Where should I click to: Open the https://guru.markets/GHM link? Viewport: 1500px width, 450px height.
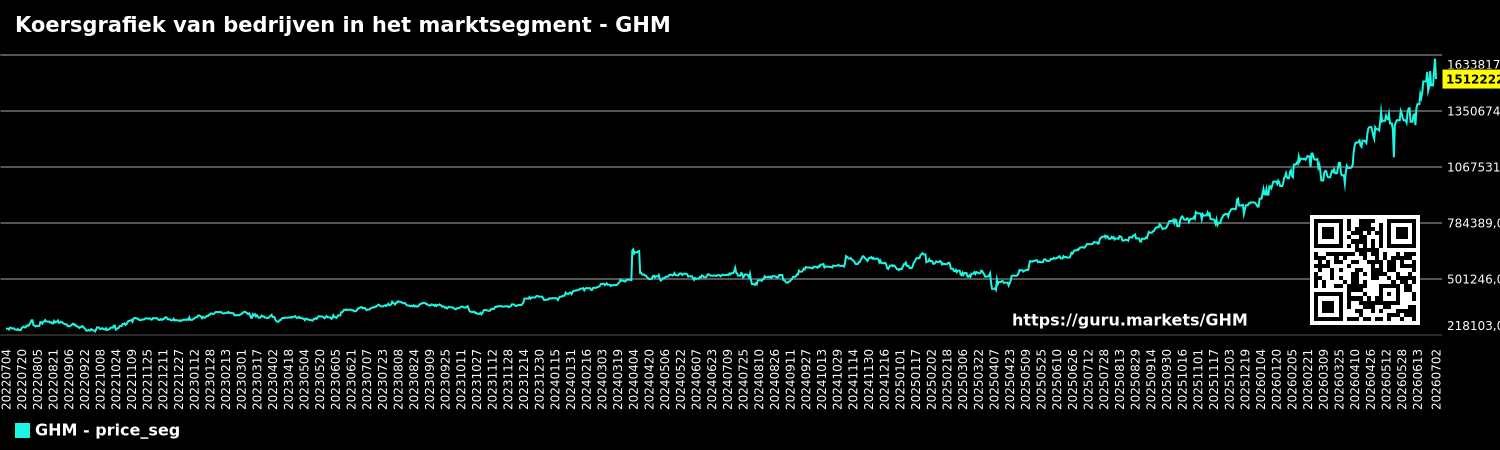point(1129,321)
